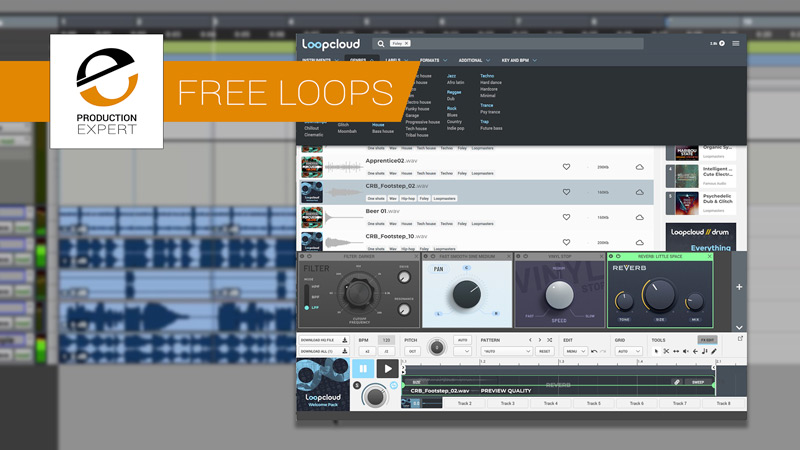This screenshot has height=450, width=800.
Task: Click Download All button
Action: coord(323,351)
